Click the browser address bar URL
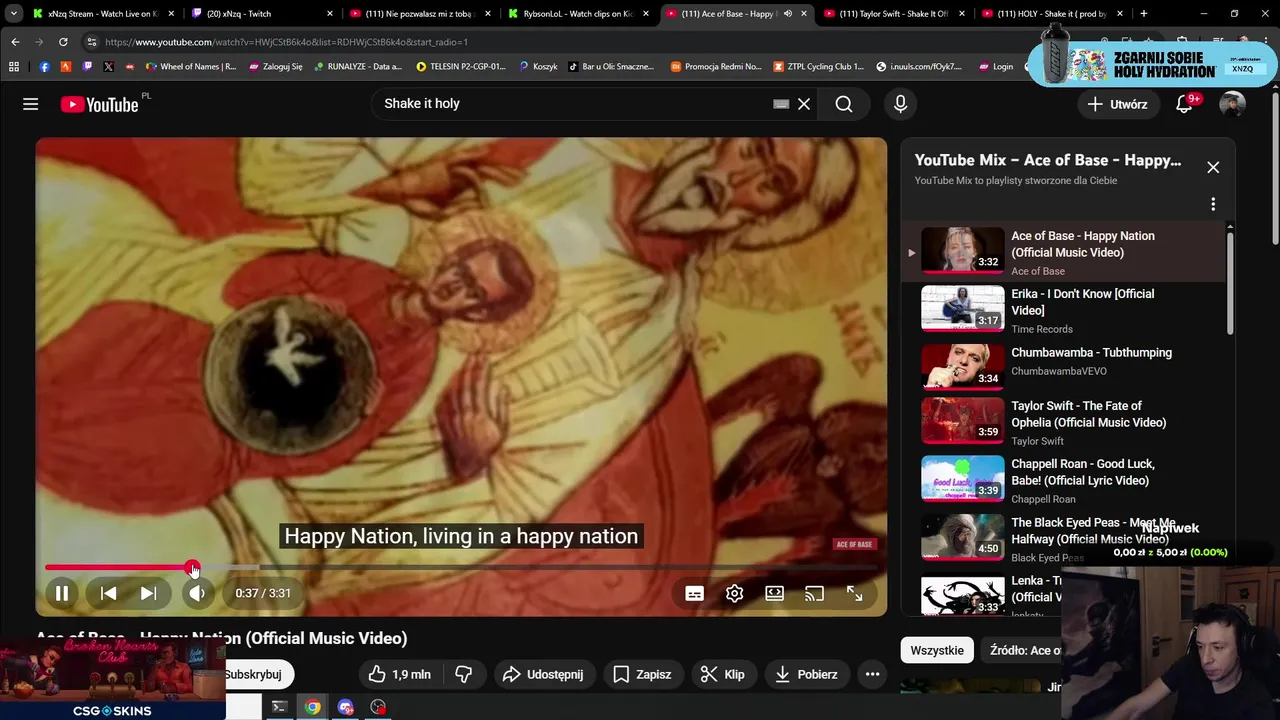Image resolution: width=1280 pixels, height=720 pixels. (x=286, y=42)
